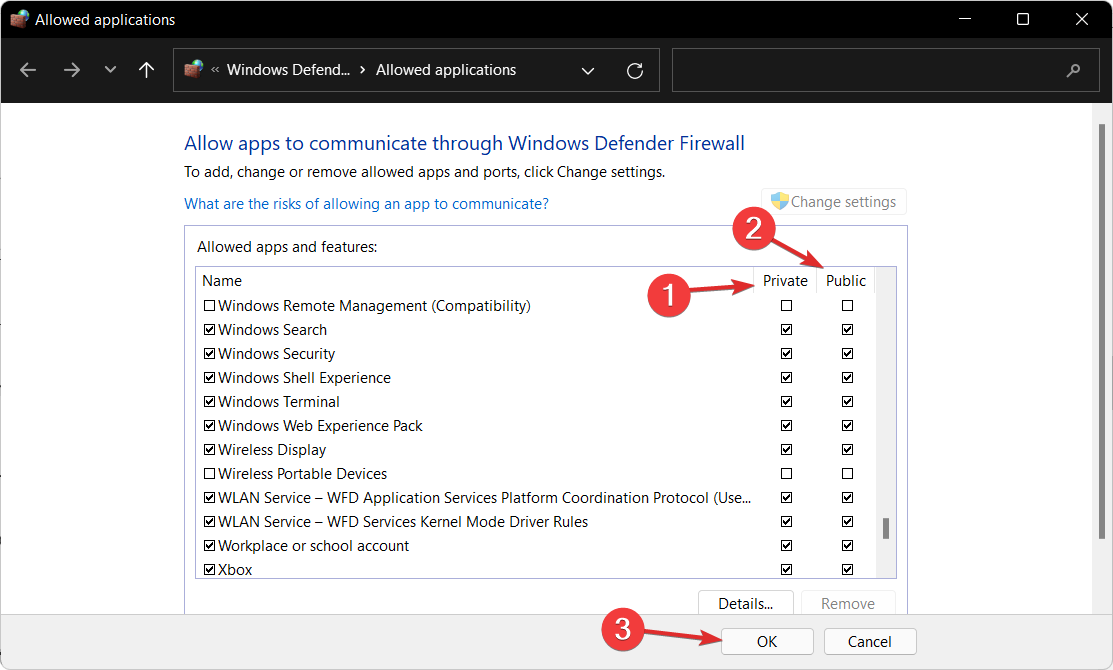Screen dimensions: 1113x670
Task: Click the Change settings button
Action: coord(834,202)
